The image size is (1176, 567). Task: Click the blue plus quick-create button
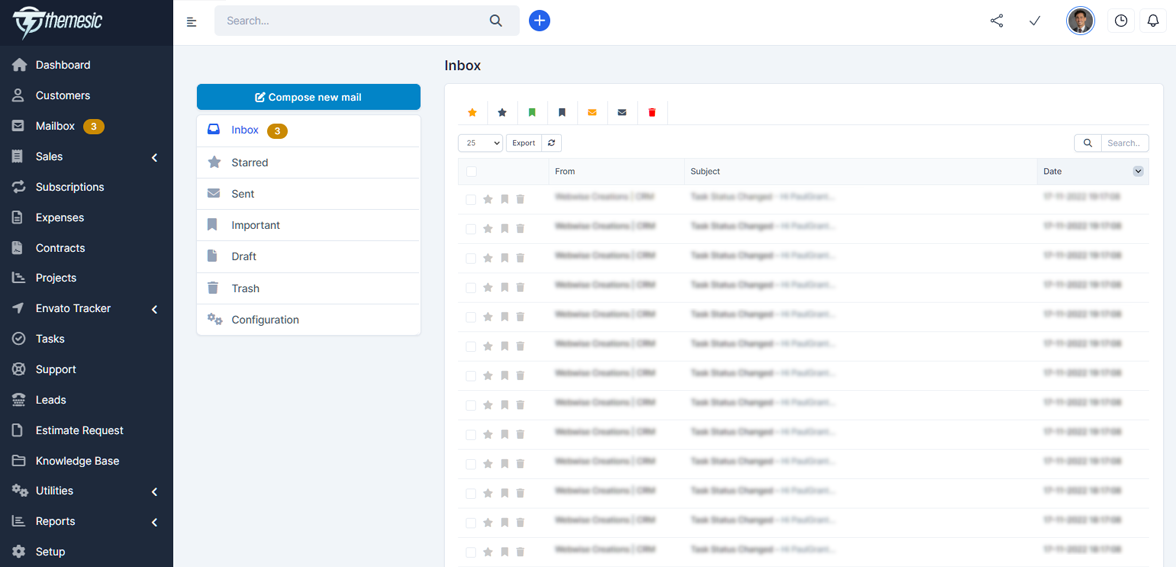tap(539, 21)
